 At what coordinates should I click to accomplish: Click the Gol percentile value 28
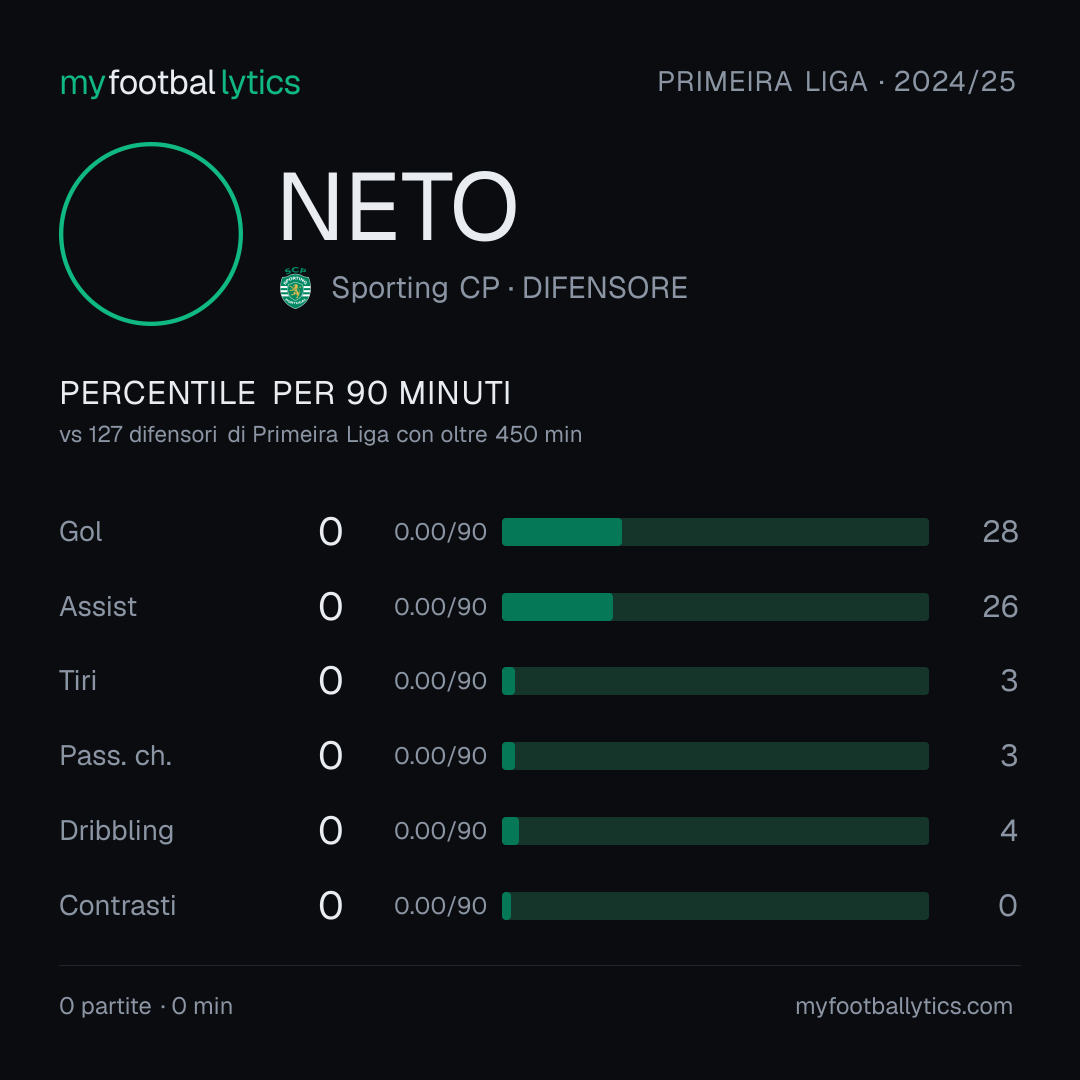click(1000, 532)
